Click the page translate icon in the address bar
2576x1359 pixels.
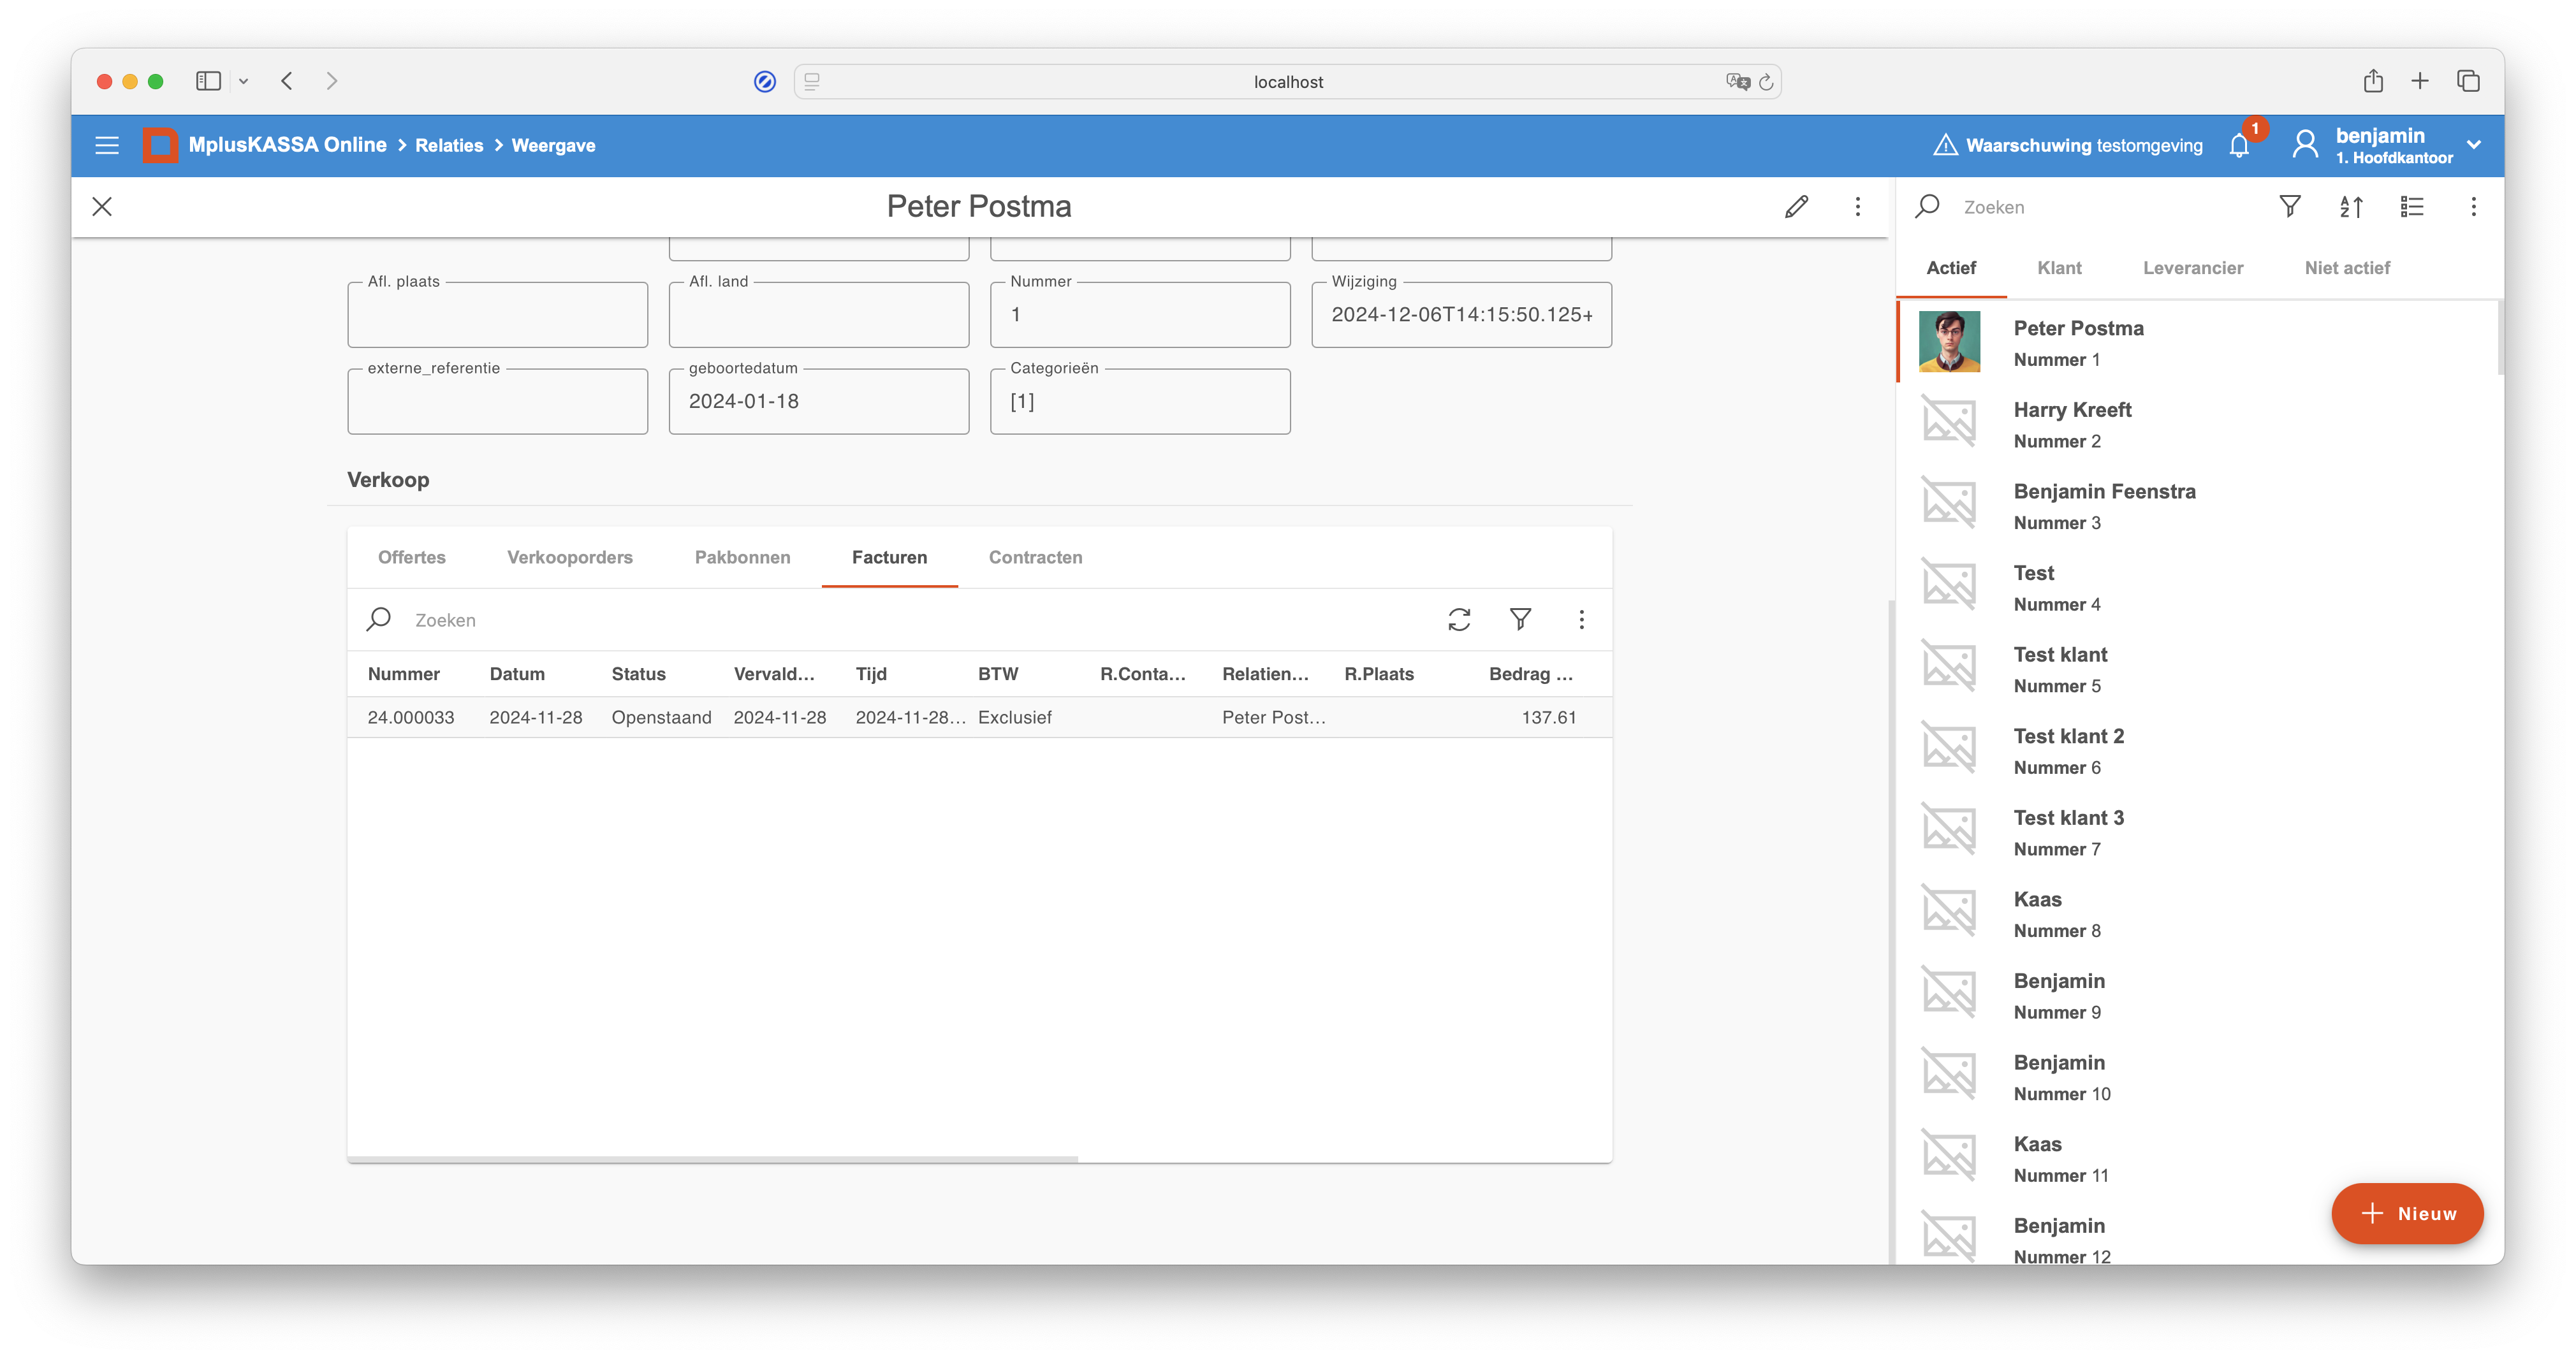pos(1738,82)
